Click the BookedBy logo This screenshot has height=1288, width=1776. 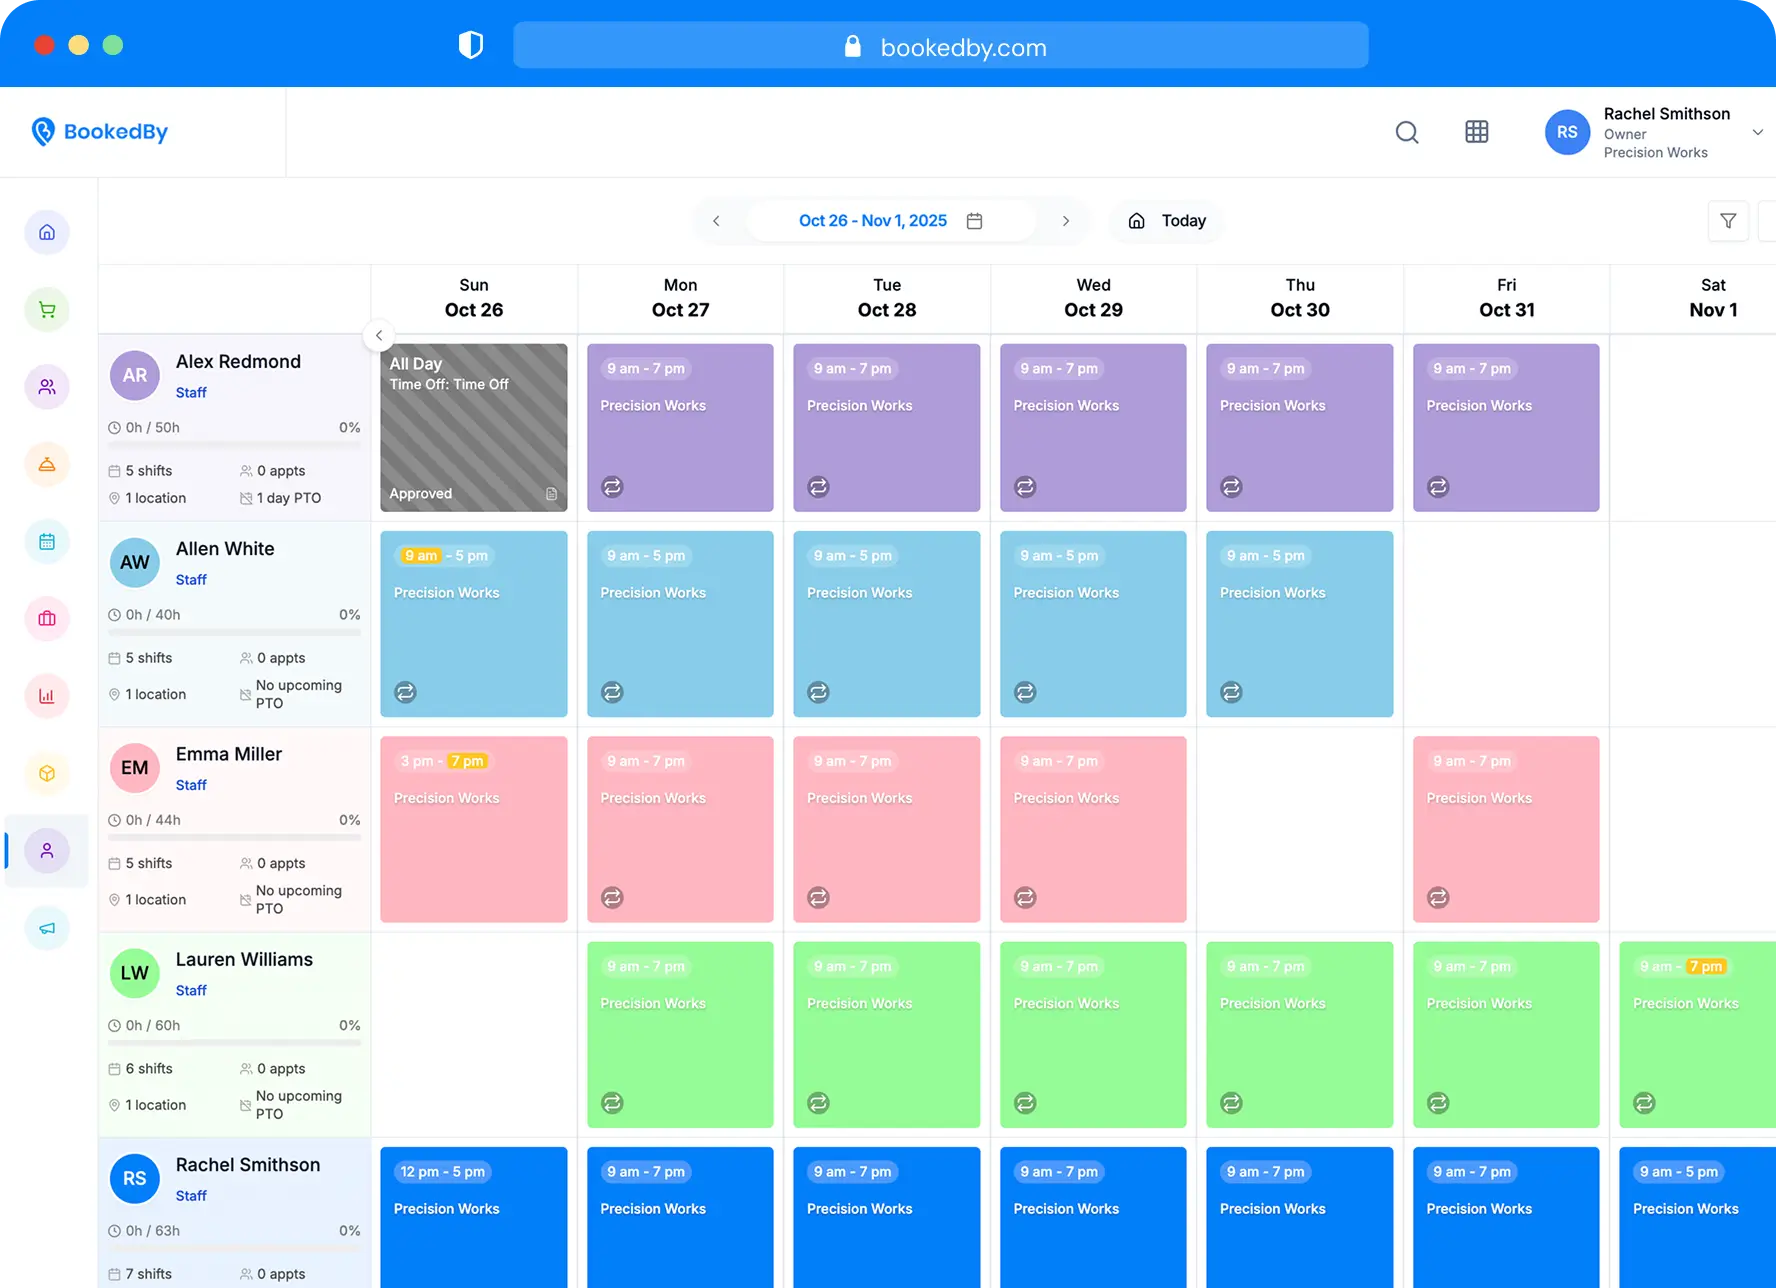pyautogui.click(x=99, y=131)
